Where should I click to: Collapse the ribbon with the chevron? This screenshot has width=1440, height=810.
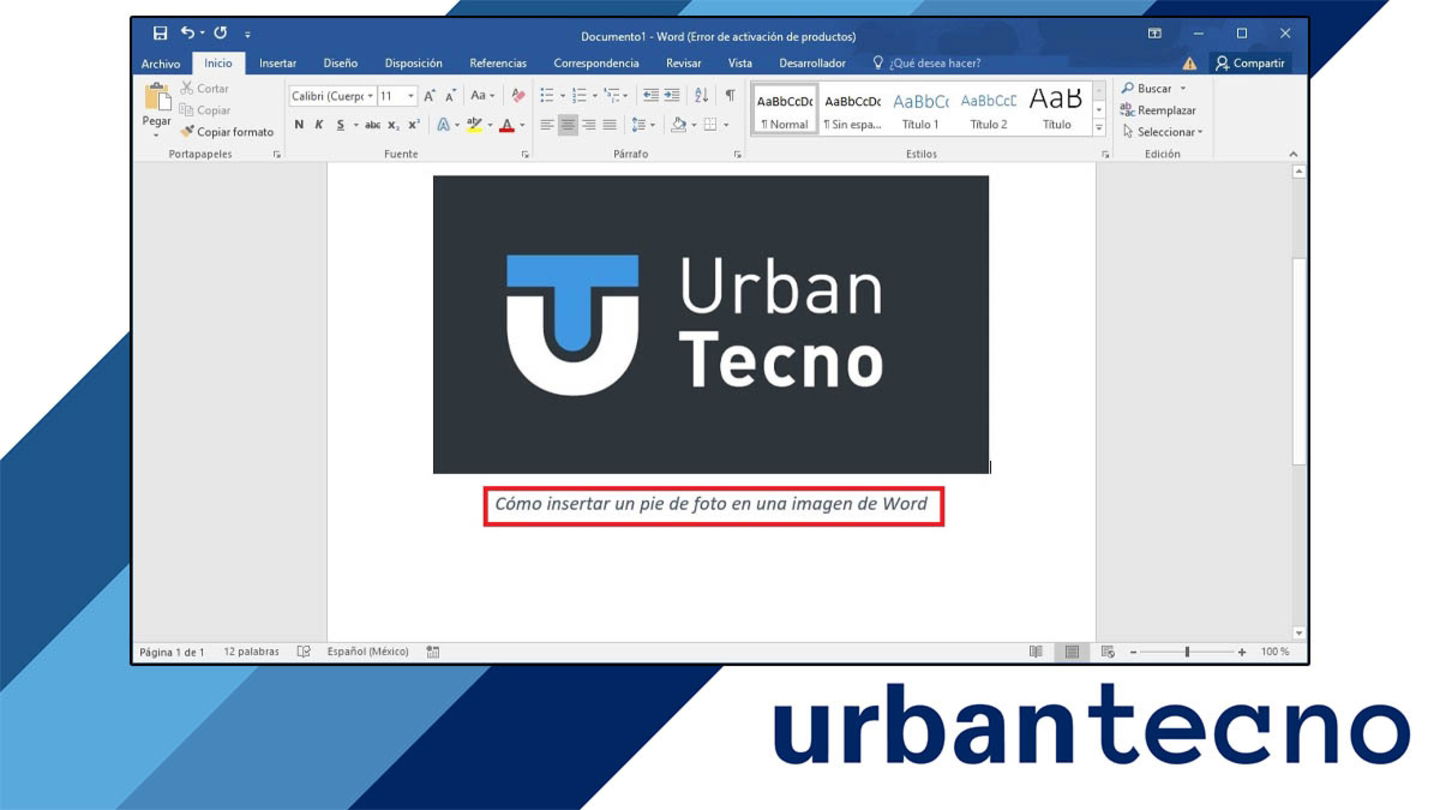point(1293,154)
